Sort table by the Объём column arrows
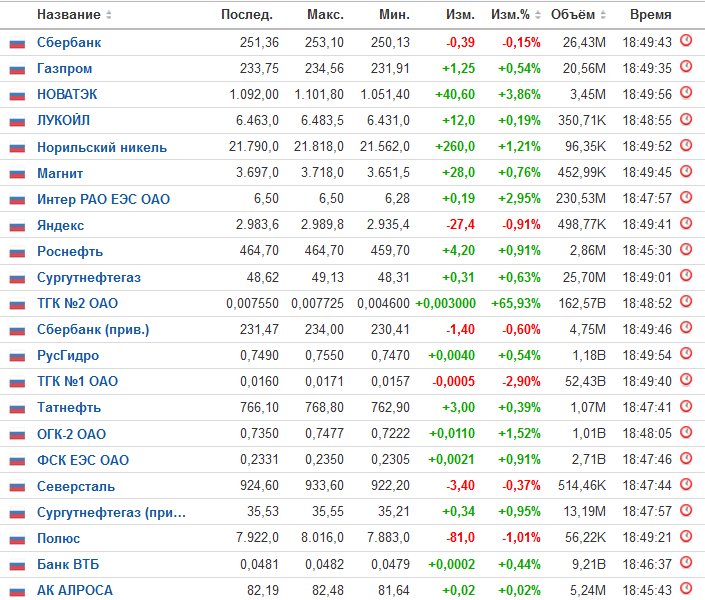The width and height of the screenshot is (705, 600). point(603,15)
